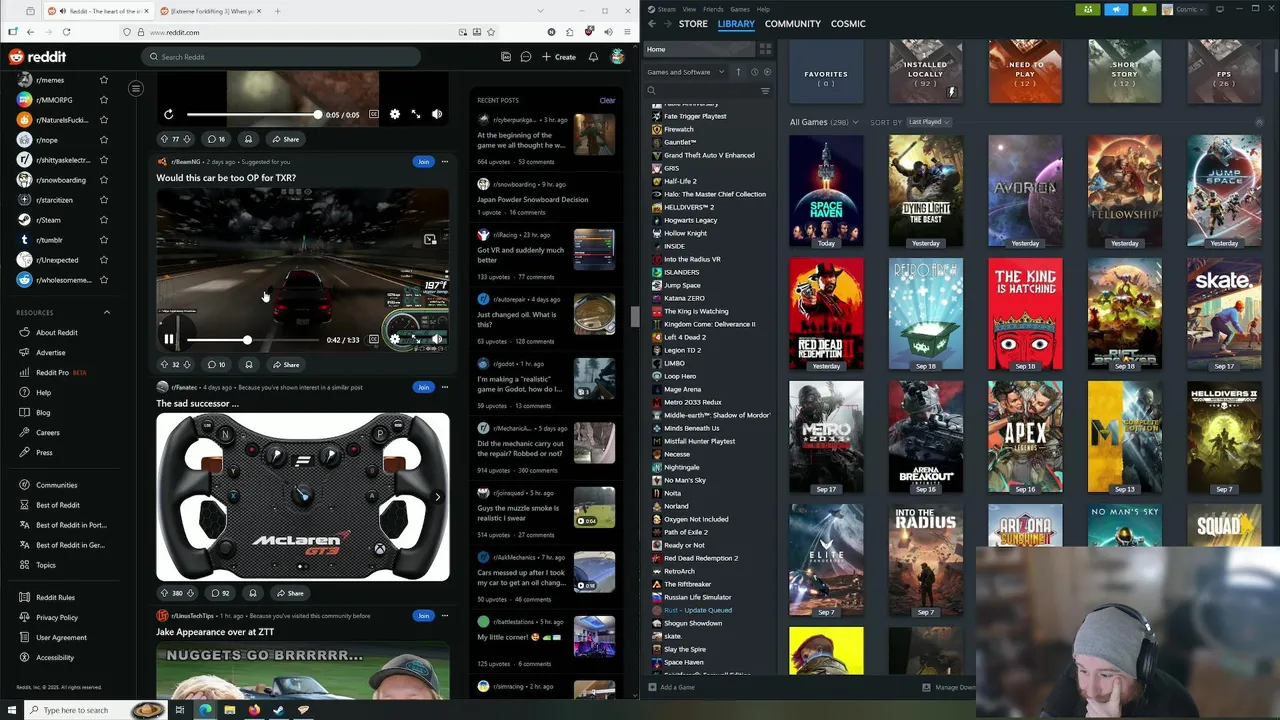Open the Last Played sort dropdown
This screenshot has width=1280, height=720.
click(x=929, y=122)
